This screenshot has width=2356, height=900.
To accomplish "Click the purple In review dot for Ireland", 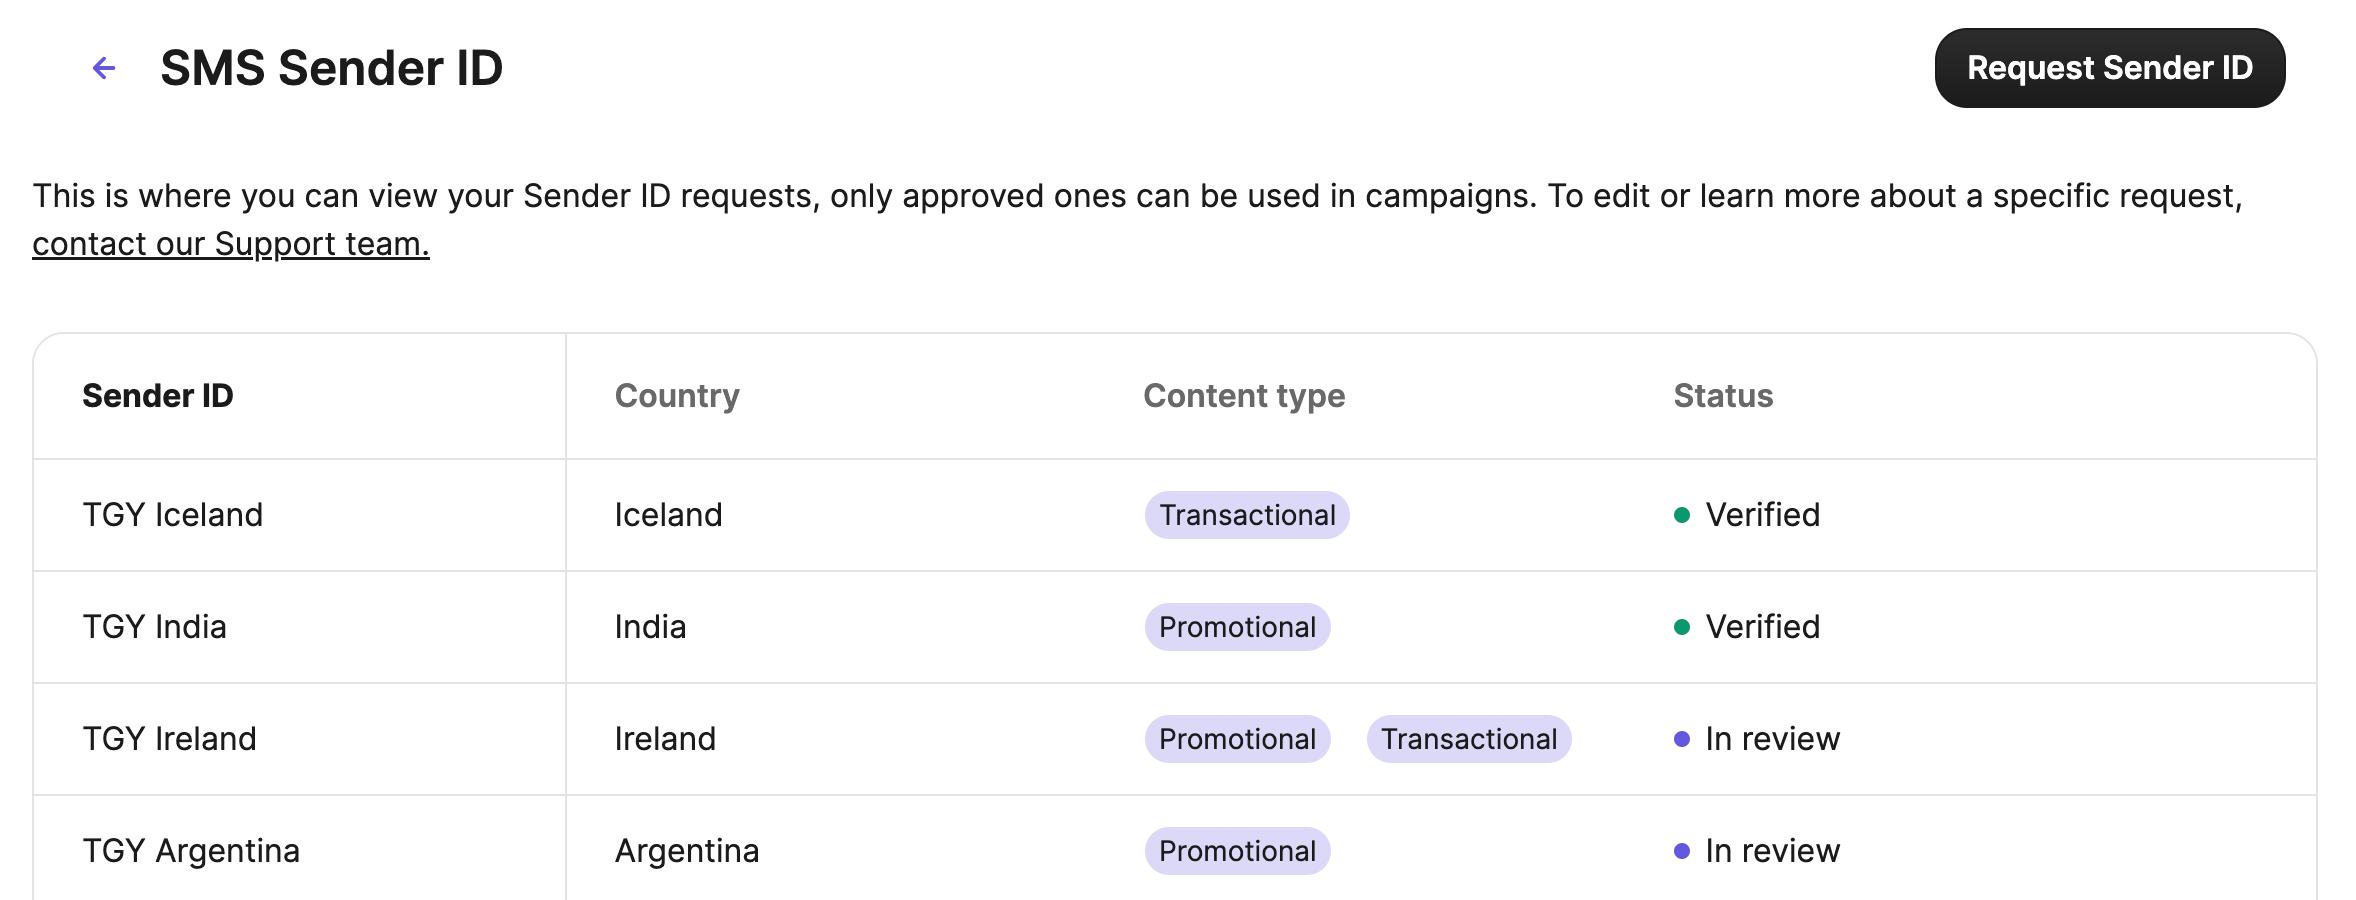I will [x=1682, y=739].
